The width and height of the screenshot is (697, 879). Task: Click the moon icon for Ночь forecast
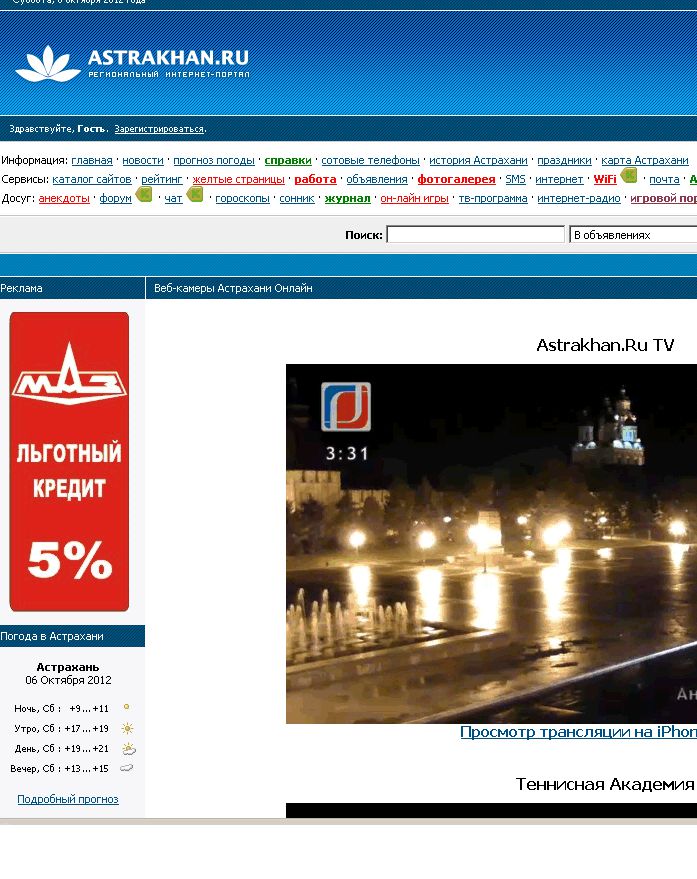tap(127, 707)
